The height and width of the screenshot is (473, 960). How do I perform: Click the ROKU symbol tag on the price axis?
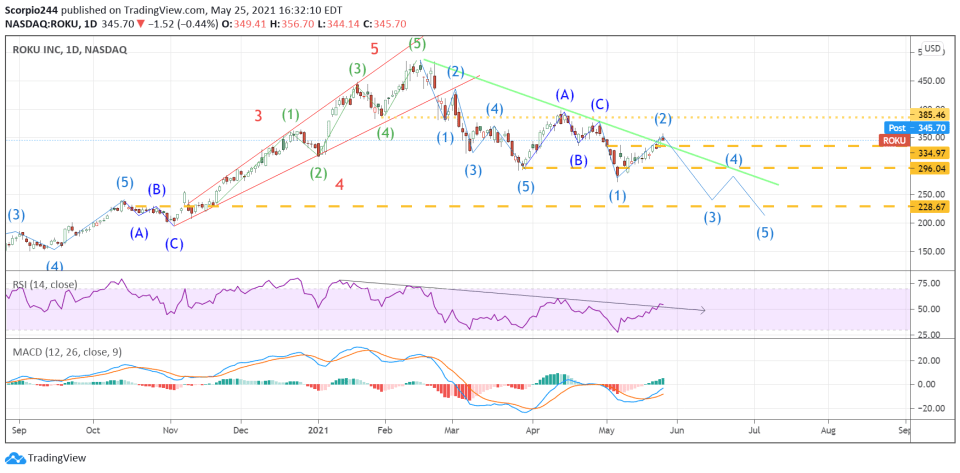point(894,141)
